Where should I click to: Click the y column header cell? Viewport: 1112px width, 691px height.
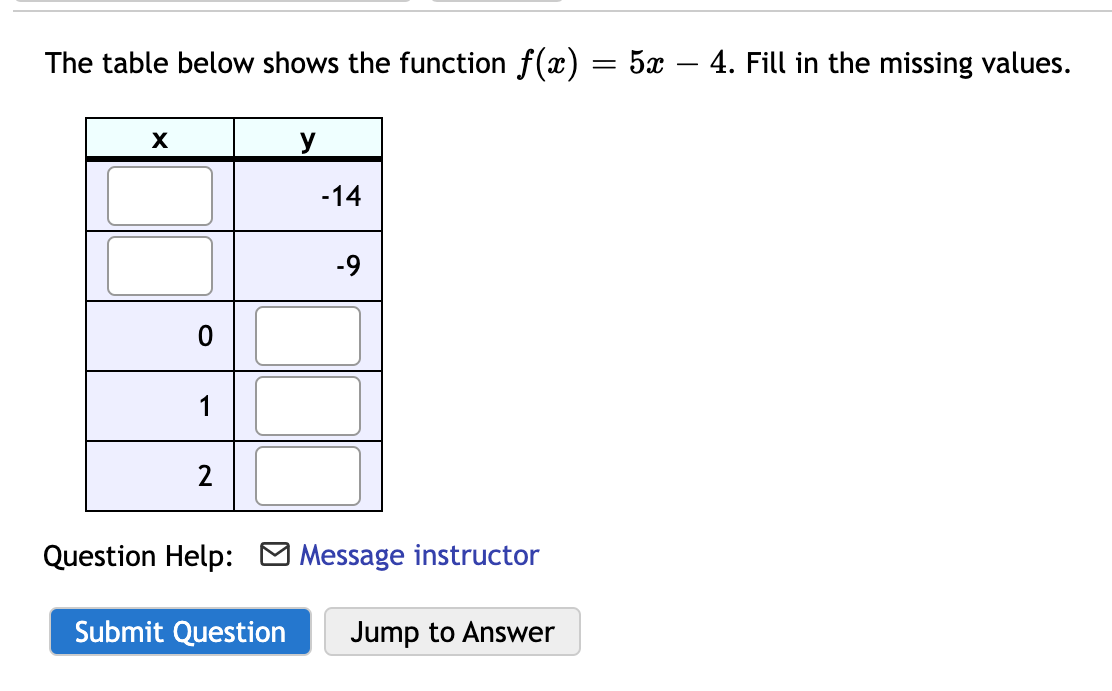click(x=308, y=138)
